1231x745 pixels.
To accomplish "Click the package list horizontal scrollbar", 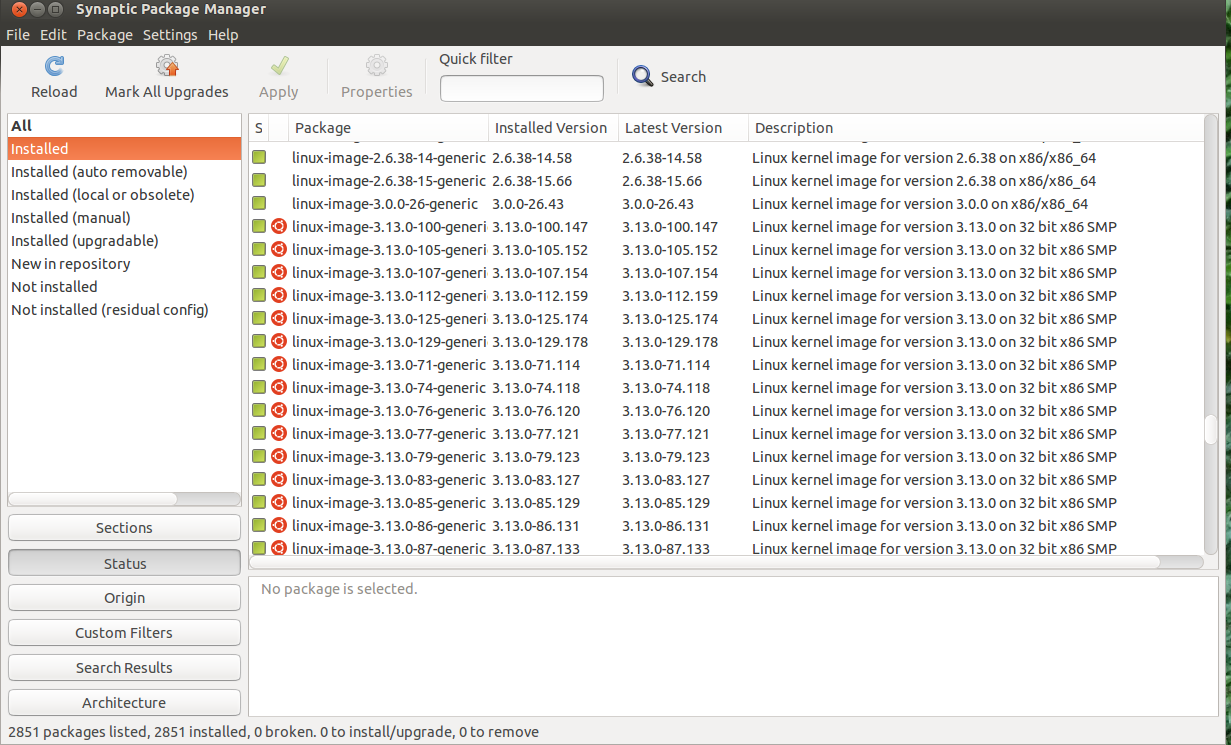I will click(706, 562).
